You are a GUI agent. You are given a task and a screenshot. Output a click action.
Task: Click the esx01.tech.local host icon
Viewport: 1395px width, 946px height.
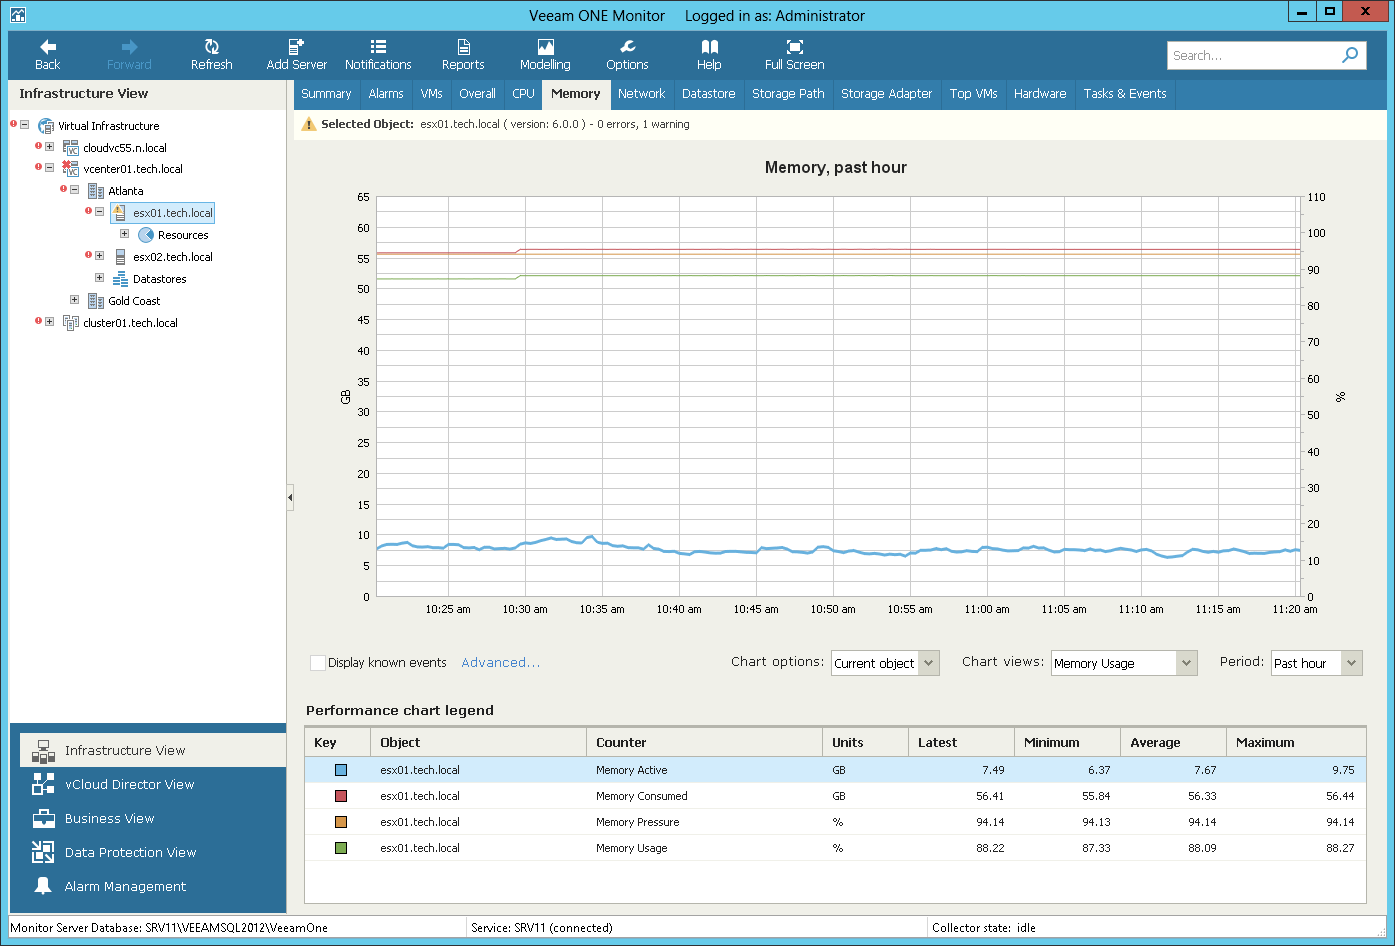pos(120,213)
